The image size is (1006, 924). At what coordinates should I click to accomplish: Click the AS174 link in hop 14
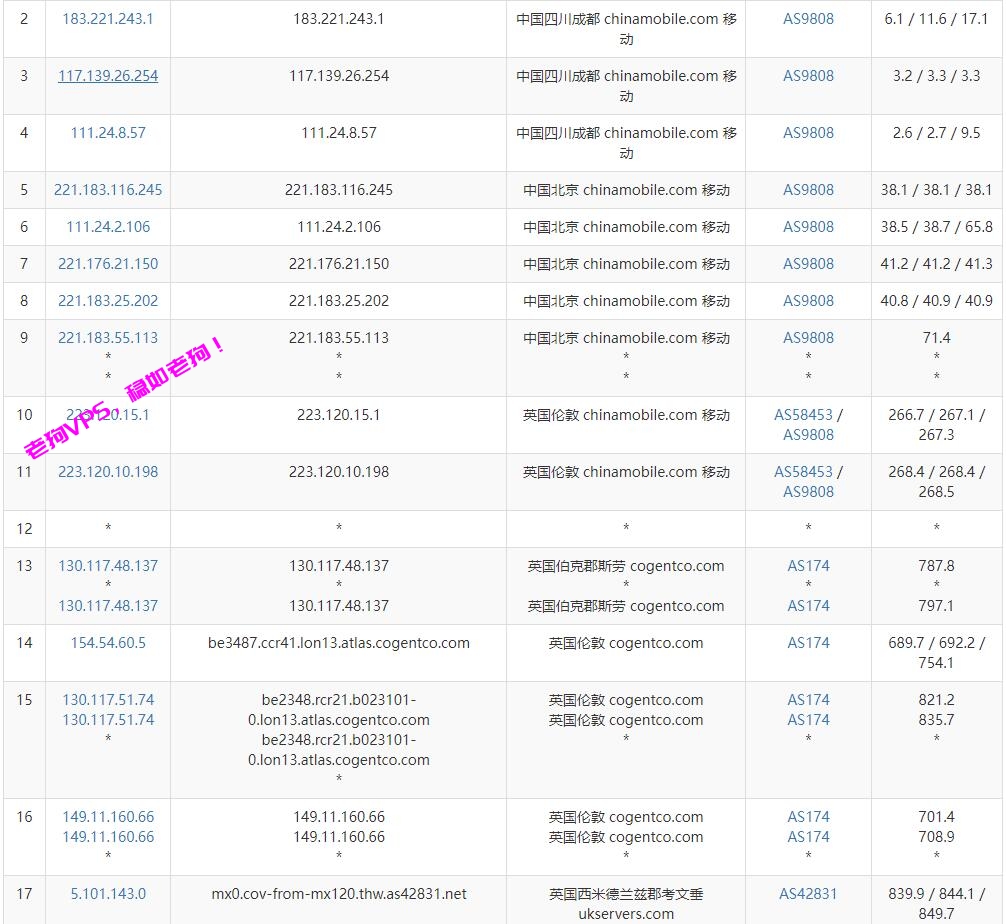pos(808,643)
